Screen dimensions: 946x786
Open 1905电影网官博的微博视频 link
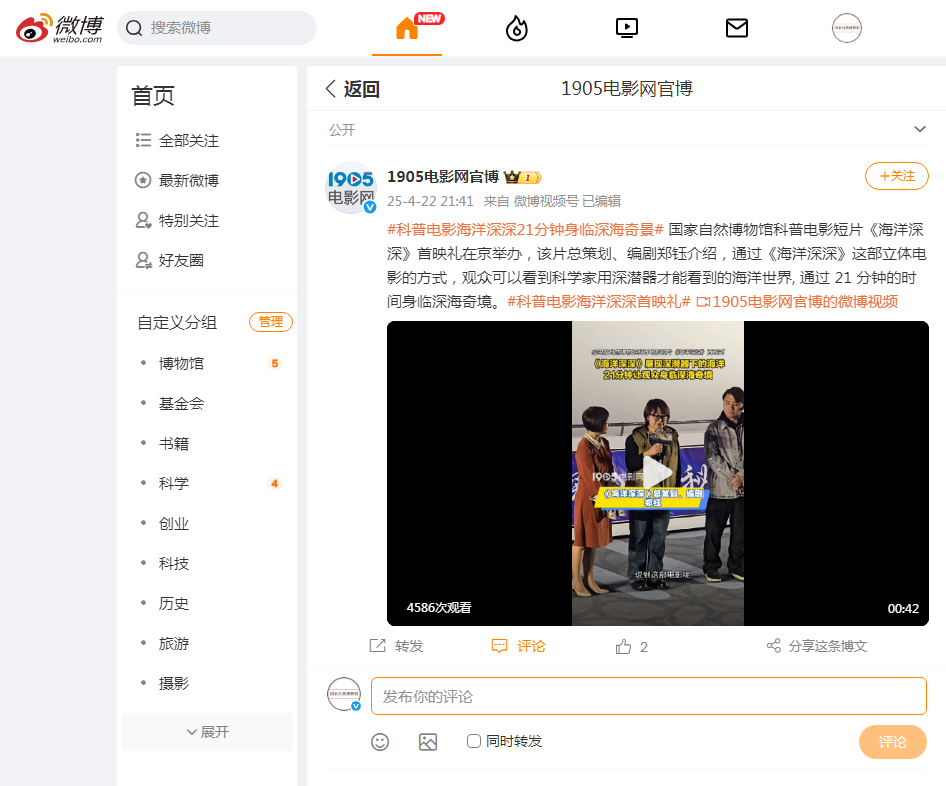(x=797, y=302)
